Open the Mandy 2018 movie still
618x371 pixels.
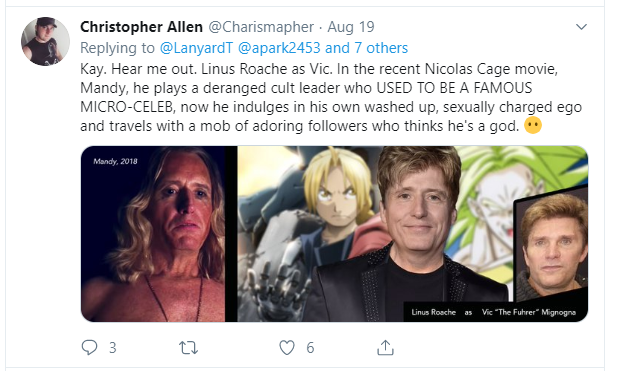click(153, 234)
